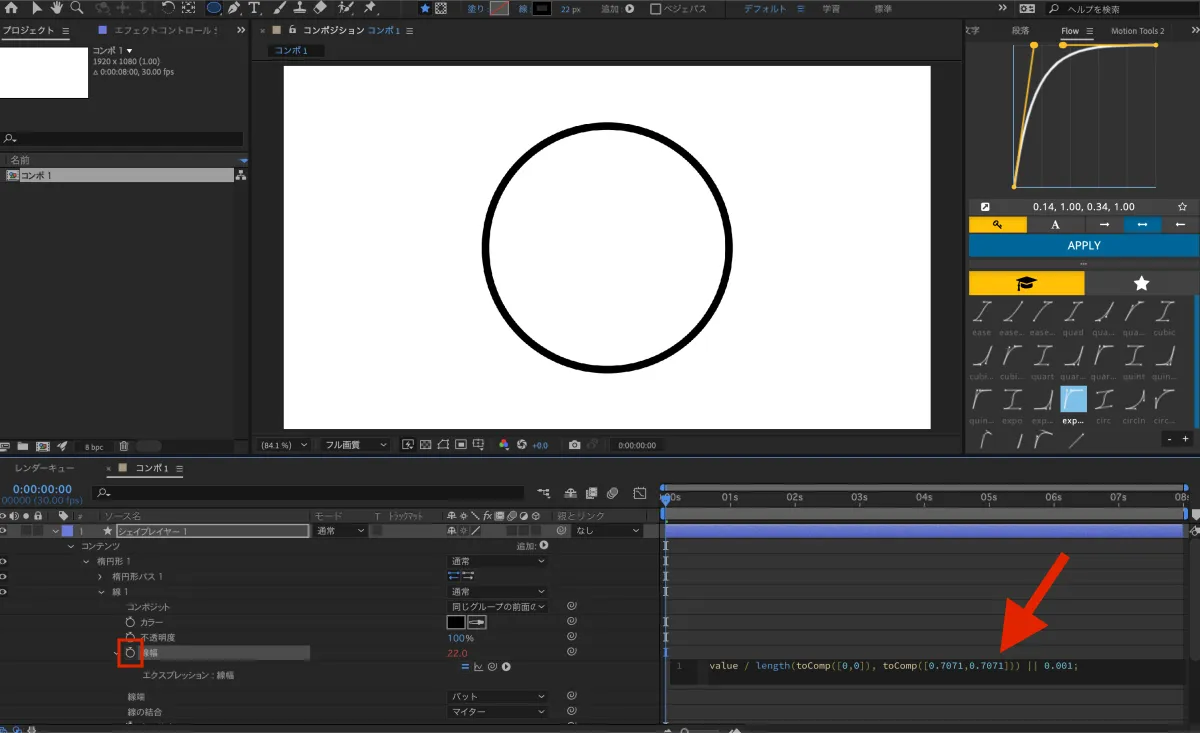
Task: Select the Puppet Pin tool
Action: (369, 8)
